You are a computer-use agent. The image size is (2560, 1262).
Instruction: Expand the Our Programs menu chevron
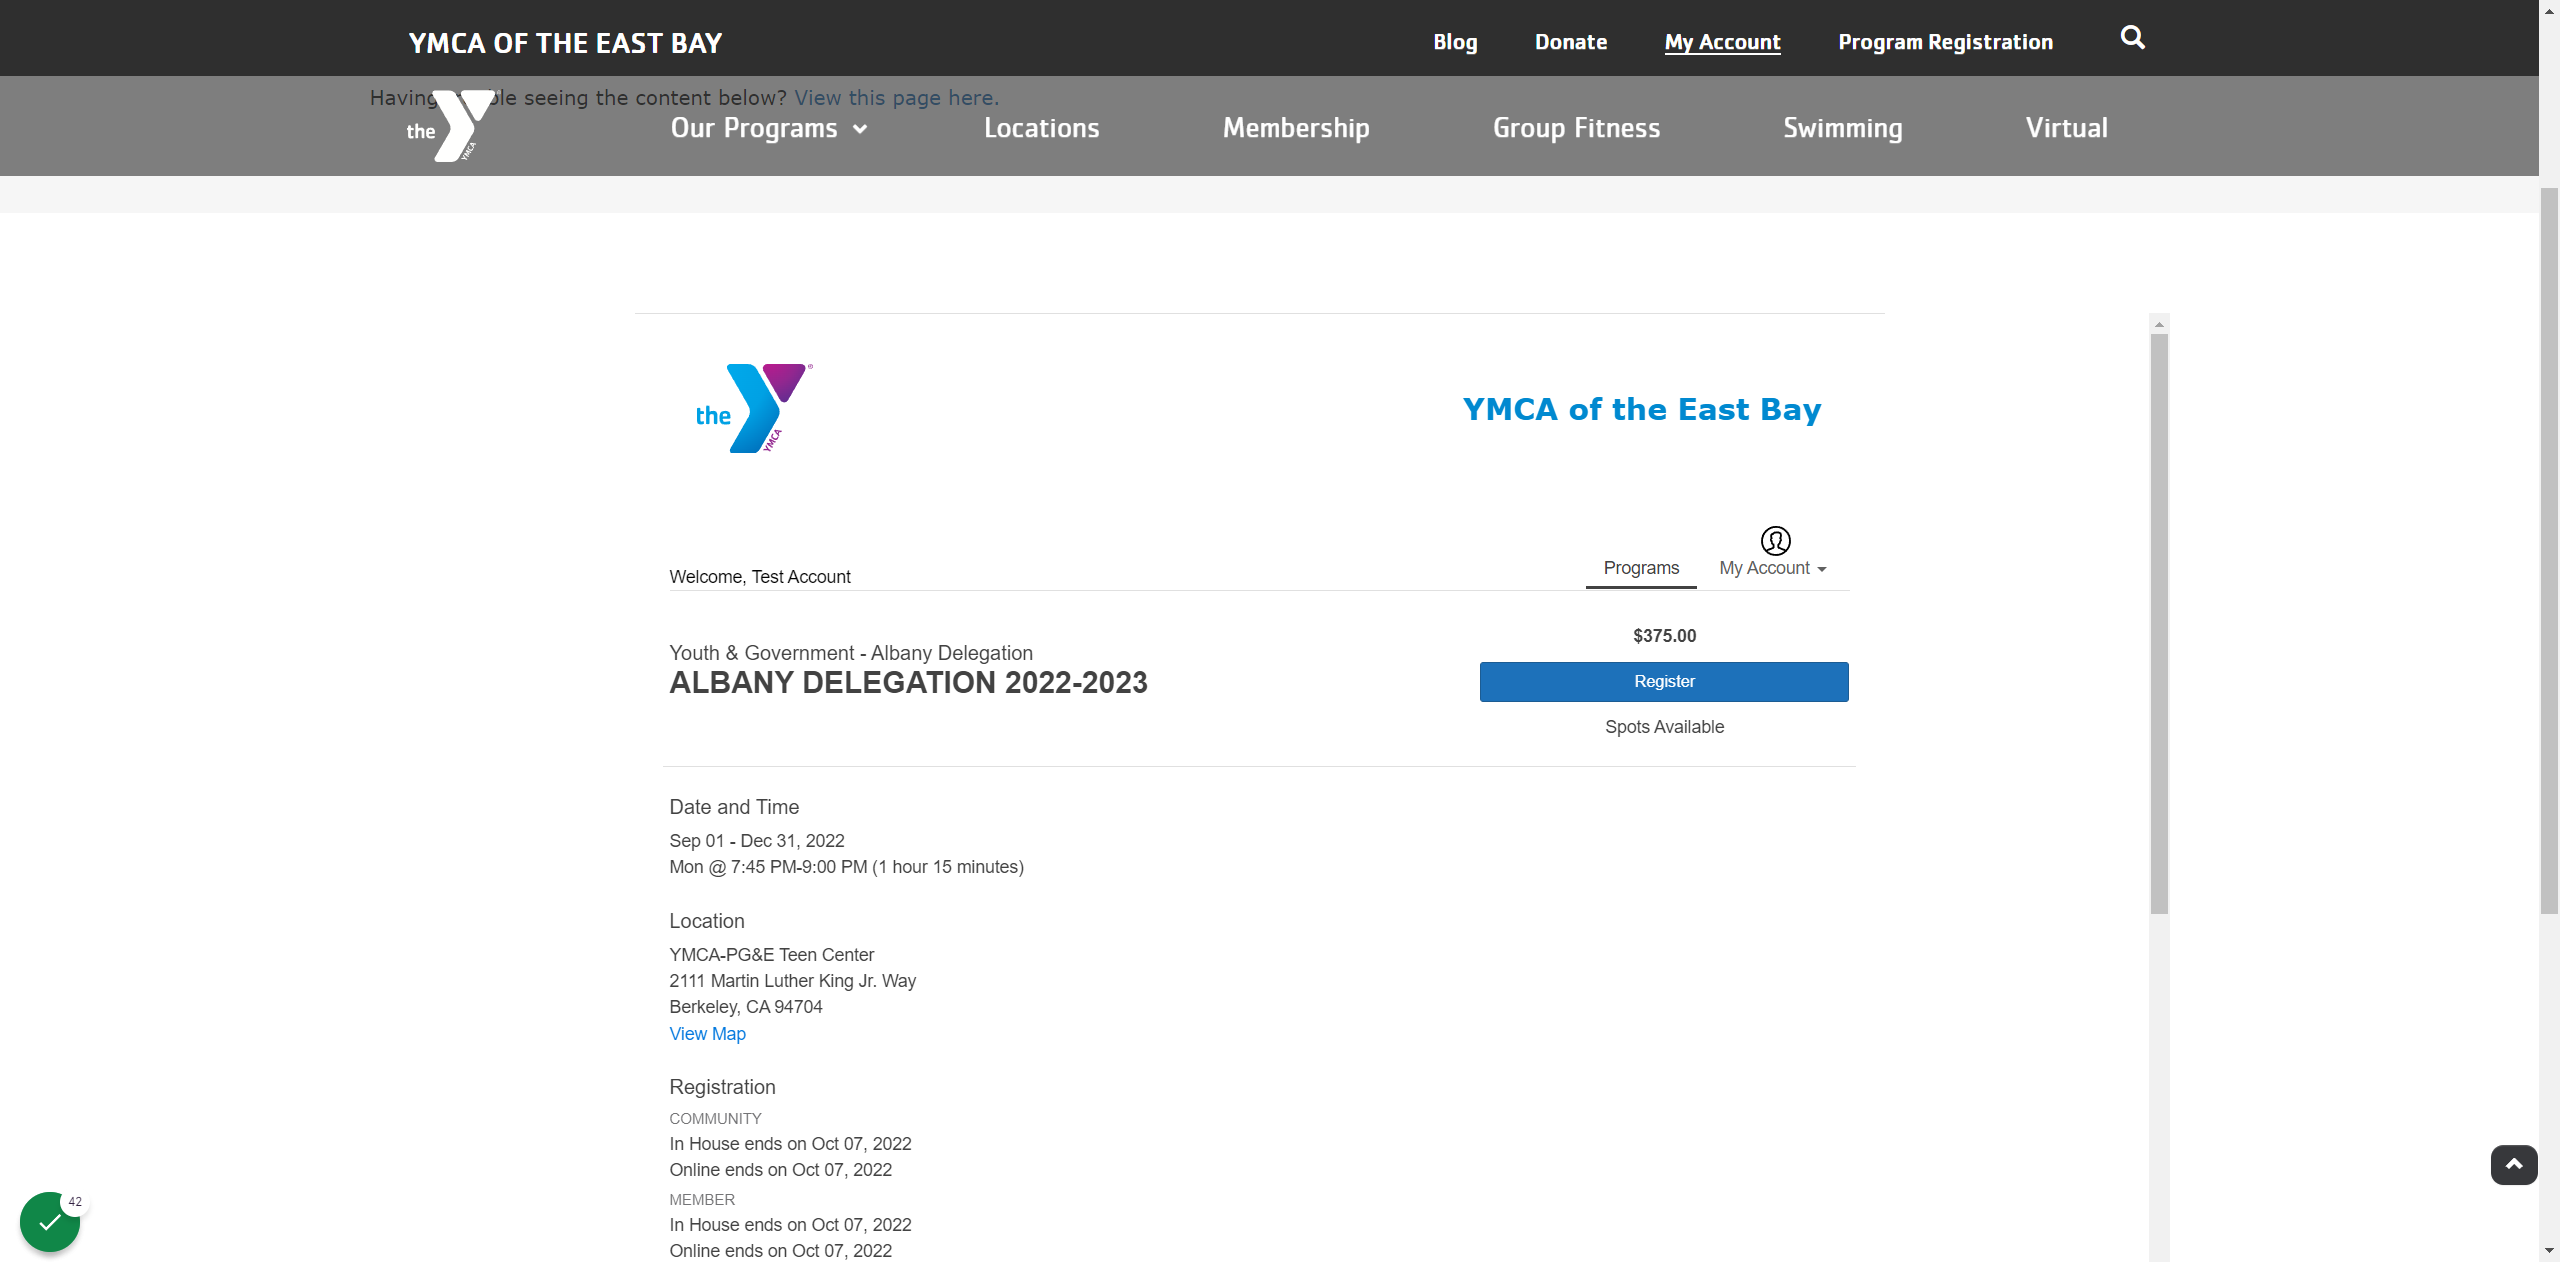click(x=860, y=129)
